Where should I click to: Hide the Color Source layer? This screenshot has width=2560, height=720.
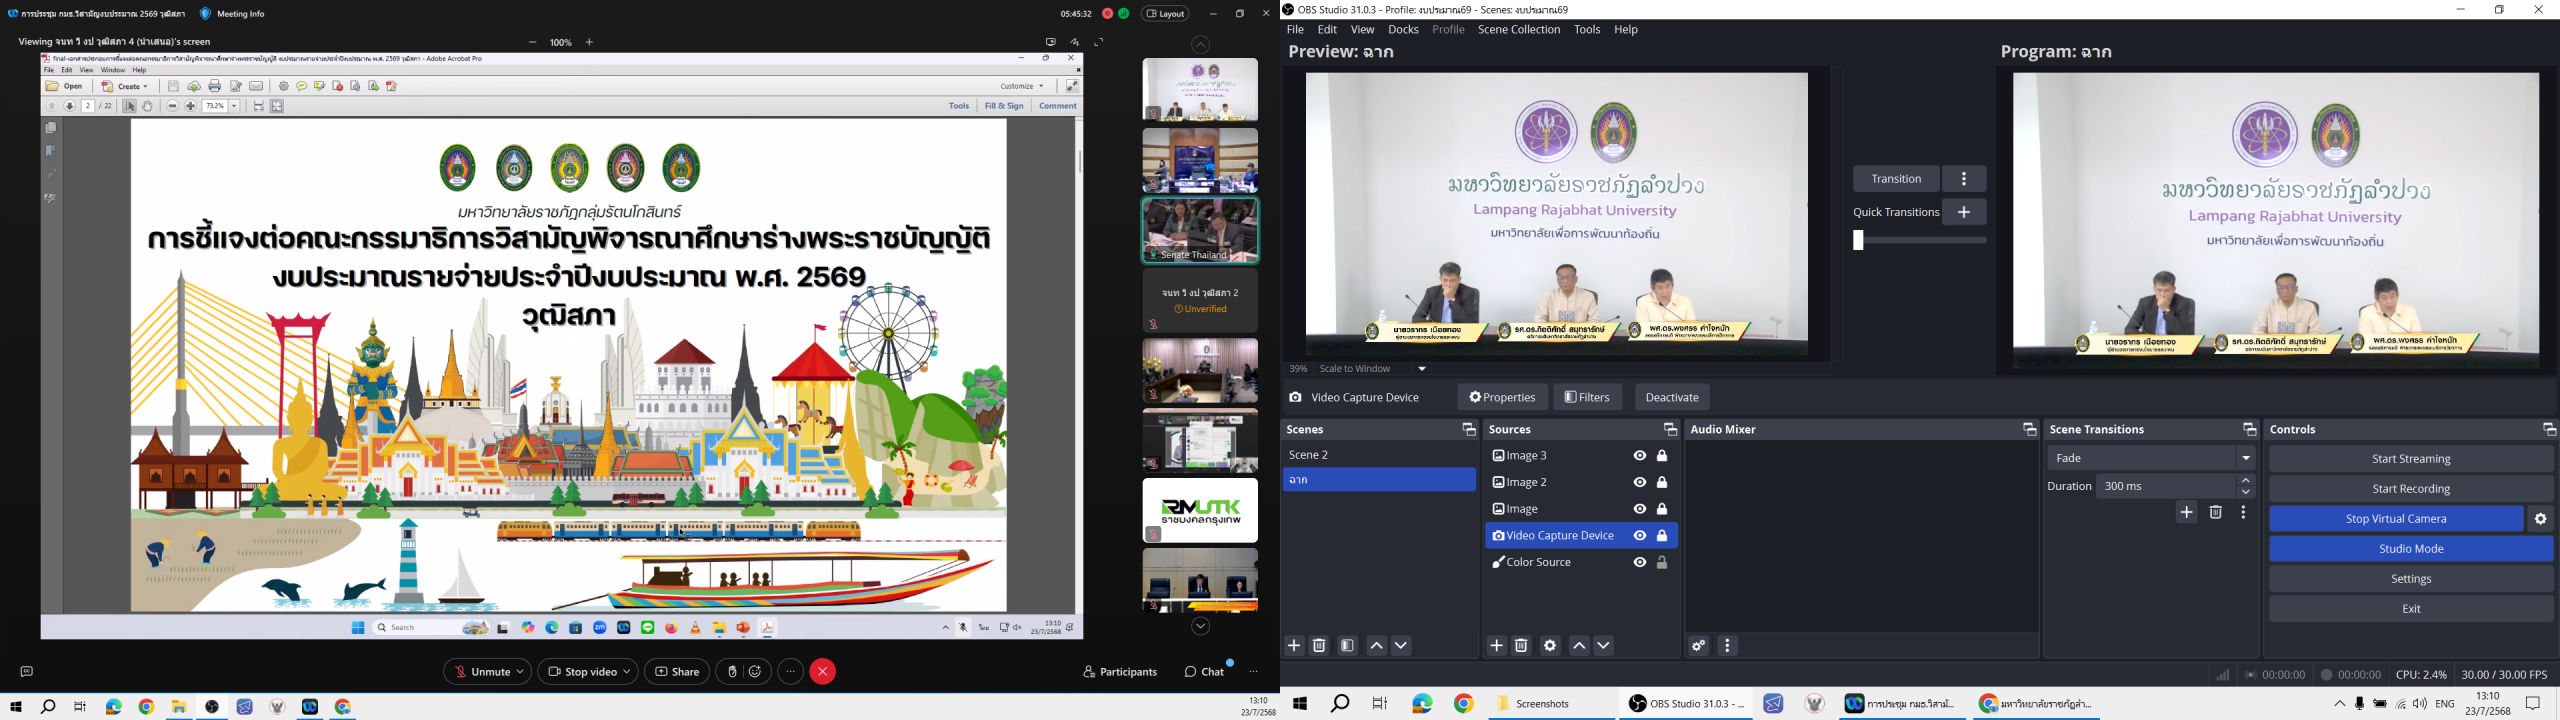click(1640, 563)
